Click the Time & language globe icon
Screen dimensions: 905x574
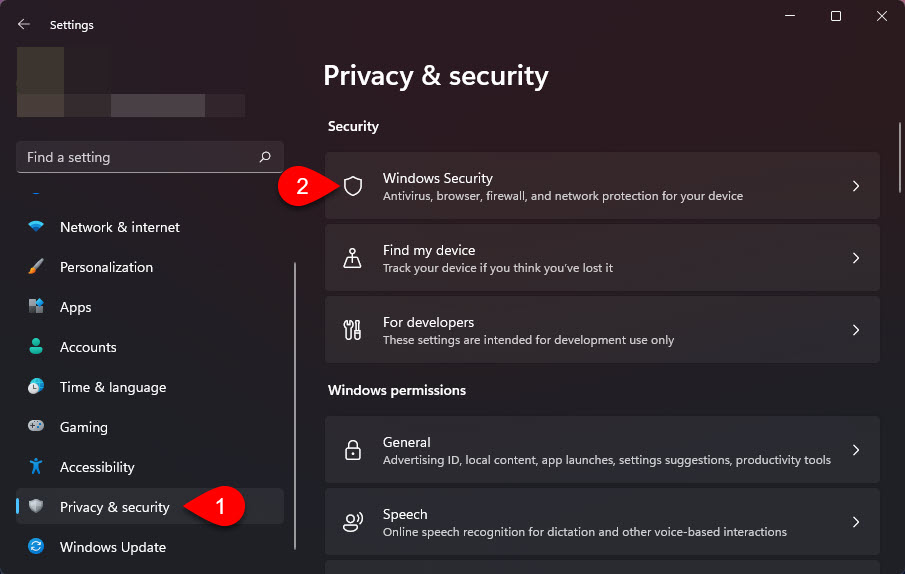pyautogui.click(x=36, y=386)
